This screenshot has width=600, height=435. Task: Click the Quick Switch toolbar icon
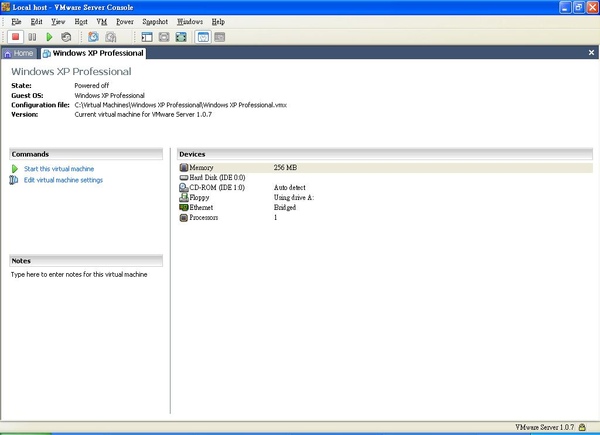click(x=164, y=37)
